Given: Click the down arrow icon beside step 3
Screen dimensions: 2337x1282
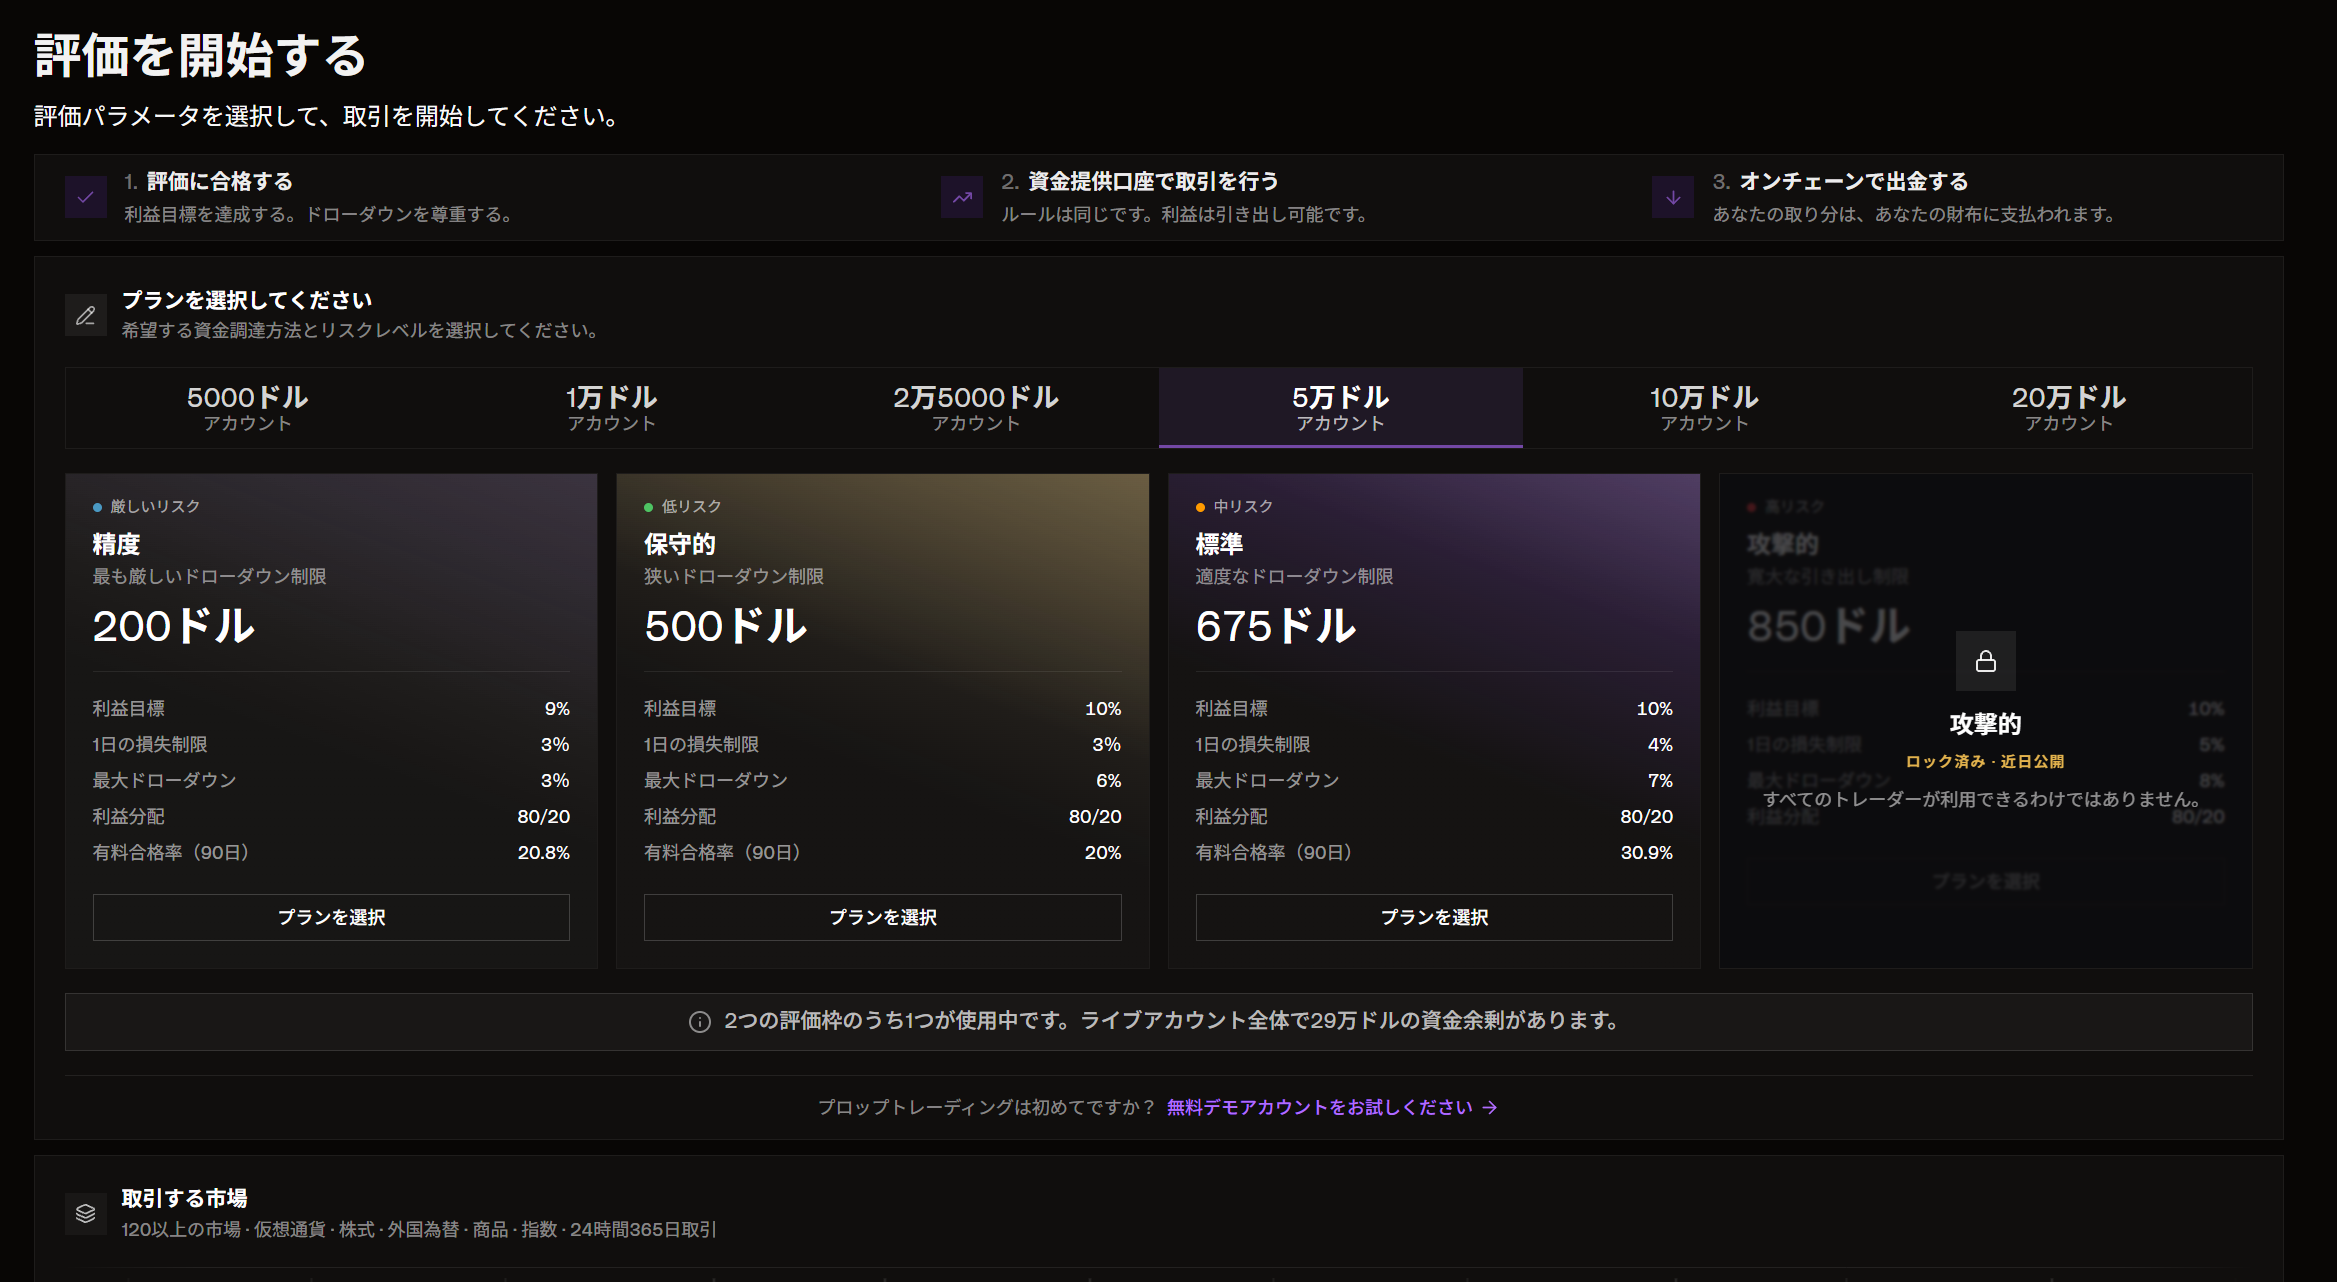Looking at the screenshot, I should point(1673,197).
